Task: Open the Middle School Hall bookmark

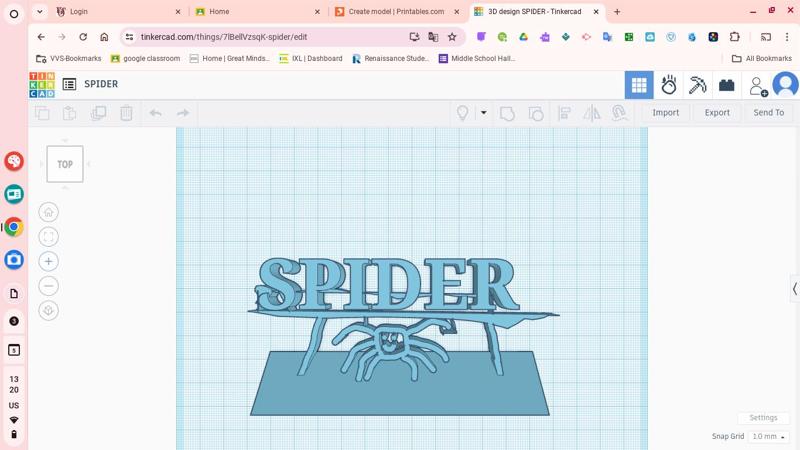Action: [x=477, y=59]
